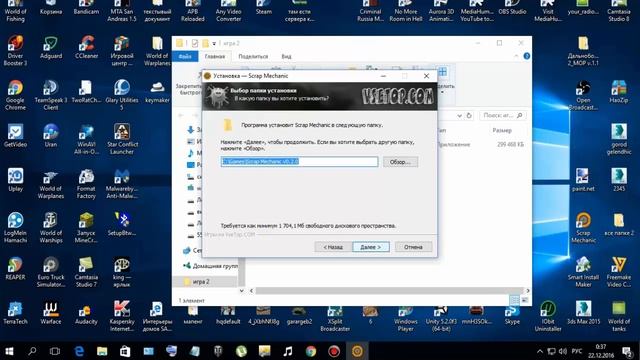Viewport: 640px width, 360px height.
Task: Open Driver Booster 3 desktop icon
Action: click(x=15, y=51)
